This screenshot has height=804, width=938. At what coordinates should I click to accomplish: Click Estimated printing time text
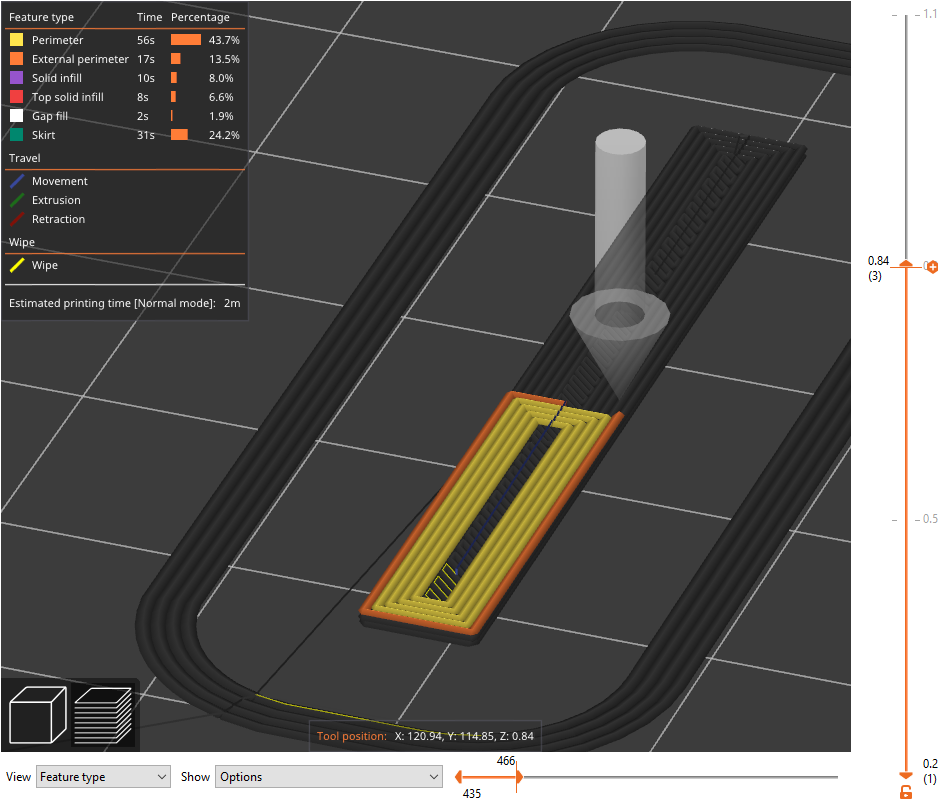click(x=124, y=303)
